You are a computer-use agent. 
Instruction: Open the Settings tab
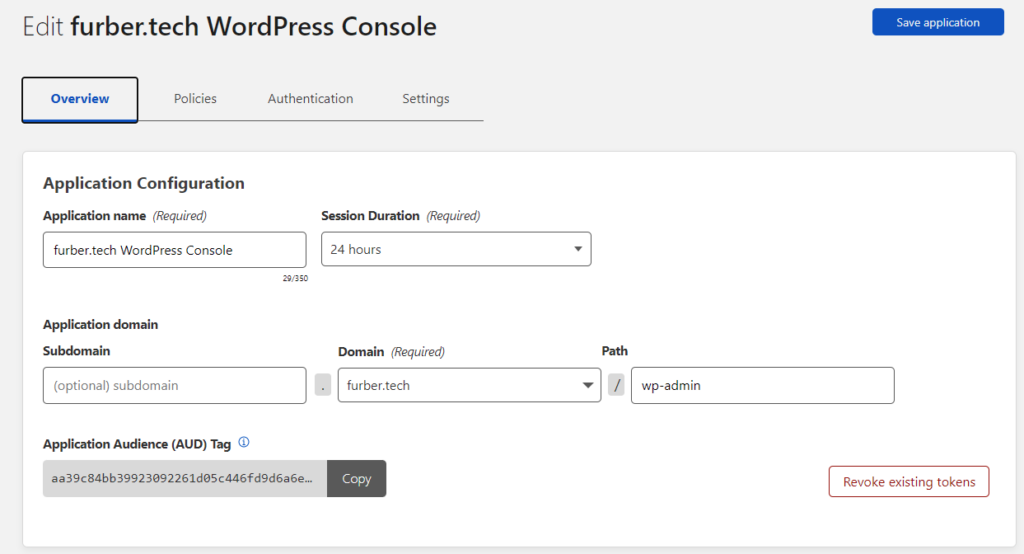(x=426, y=99)
